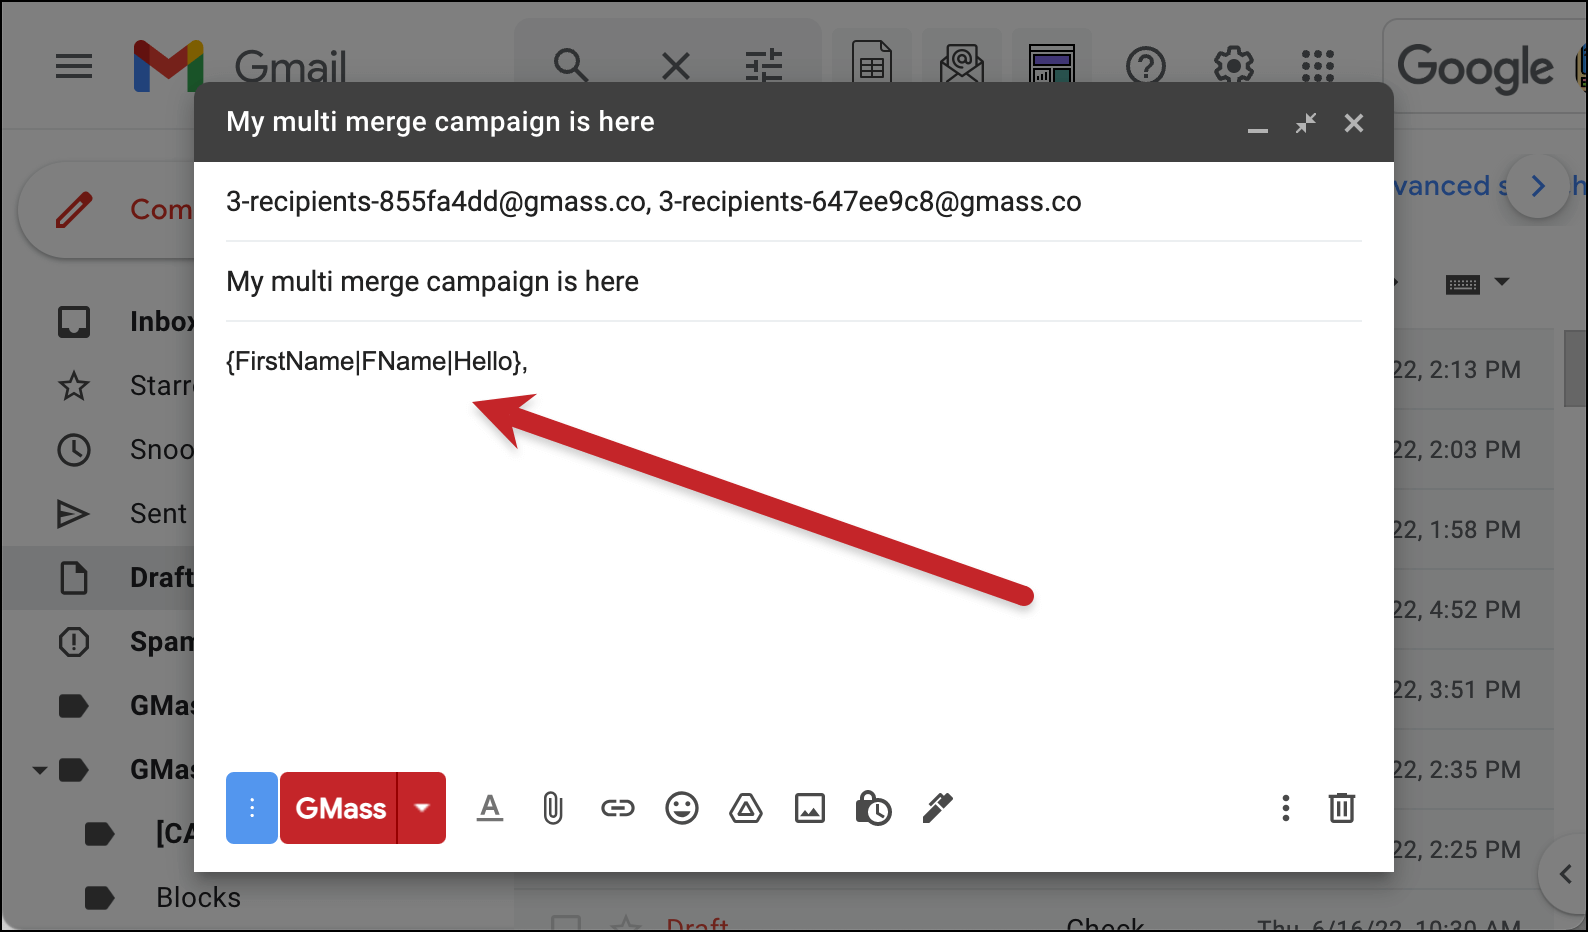This screenshot has height=932, width=1588.
Task: Insert files using Google Drive icon
Action: (746, 808)
